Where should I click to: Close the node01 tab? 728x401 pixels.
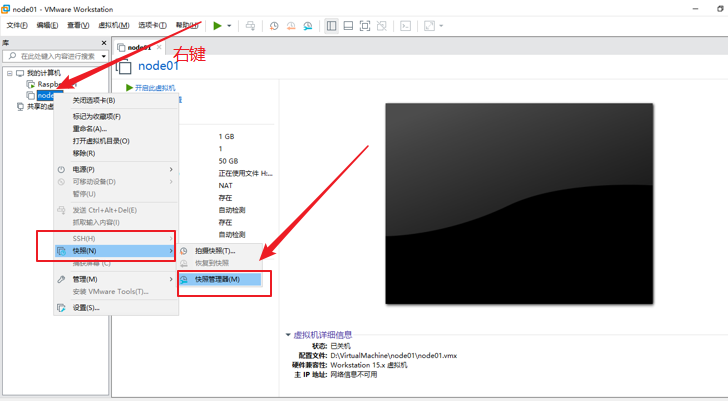[159, 47]
